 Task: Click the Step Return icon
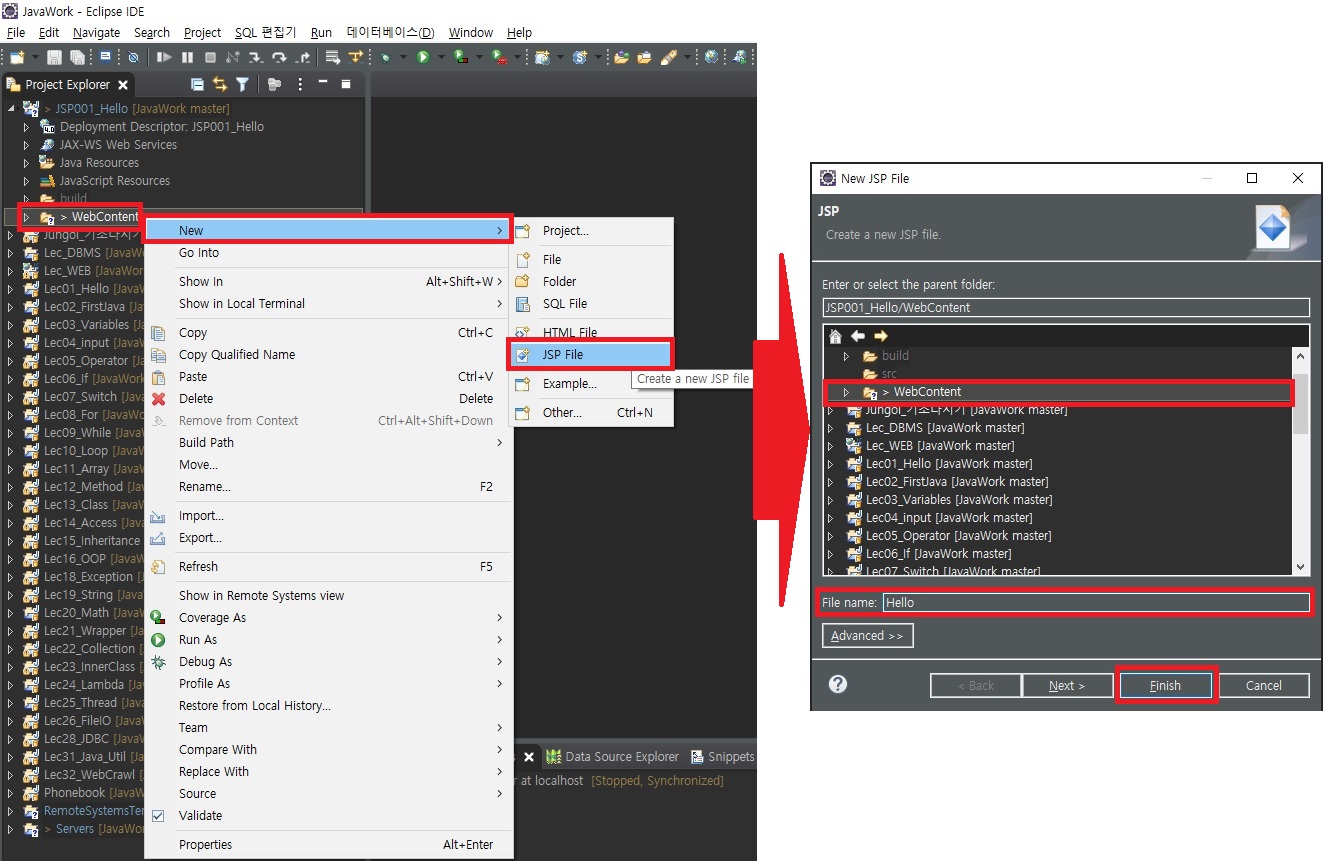pos(303,57)
